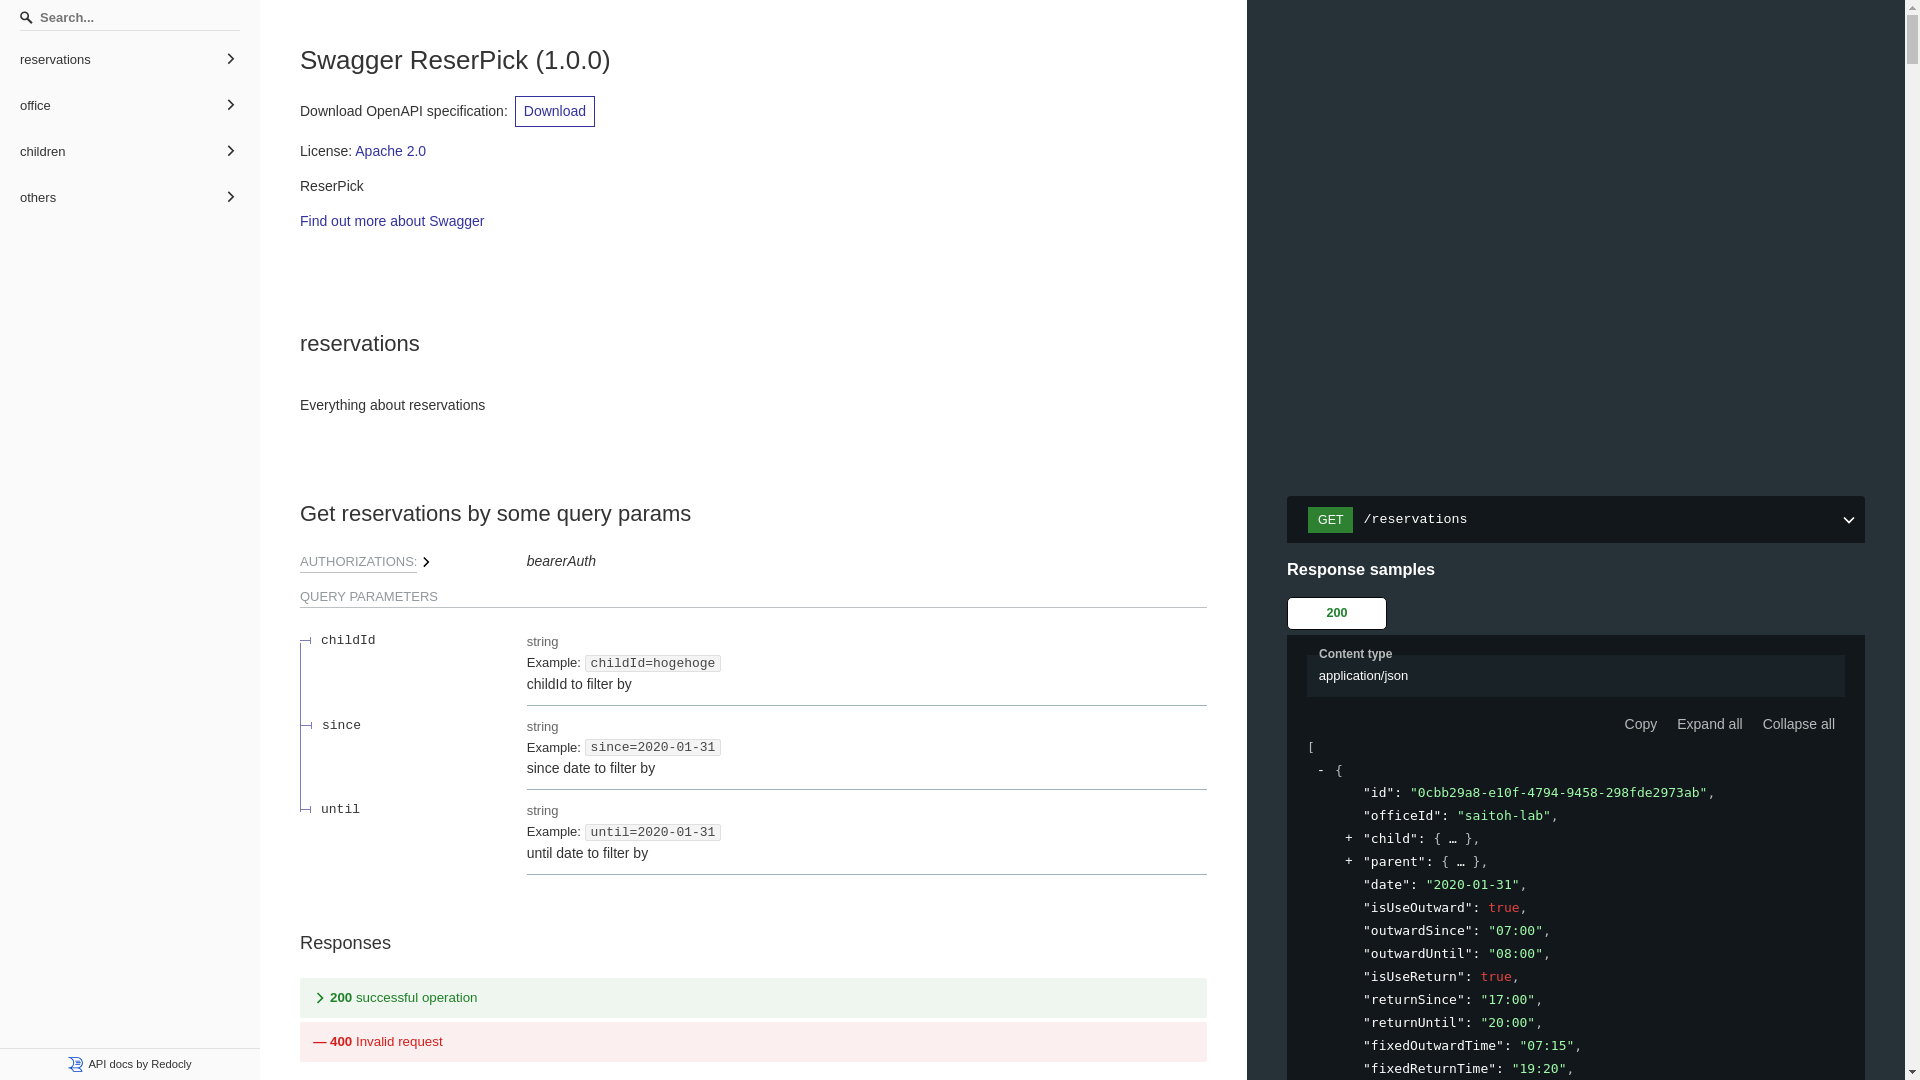Click the Swagger ReserPick (1.0.0) title
The height and width of the screenshot is (1080, 1920).
(455, 60)
